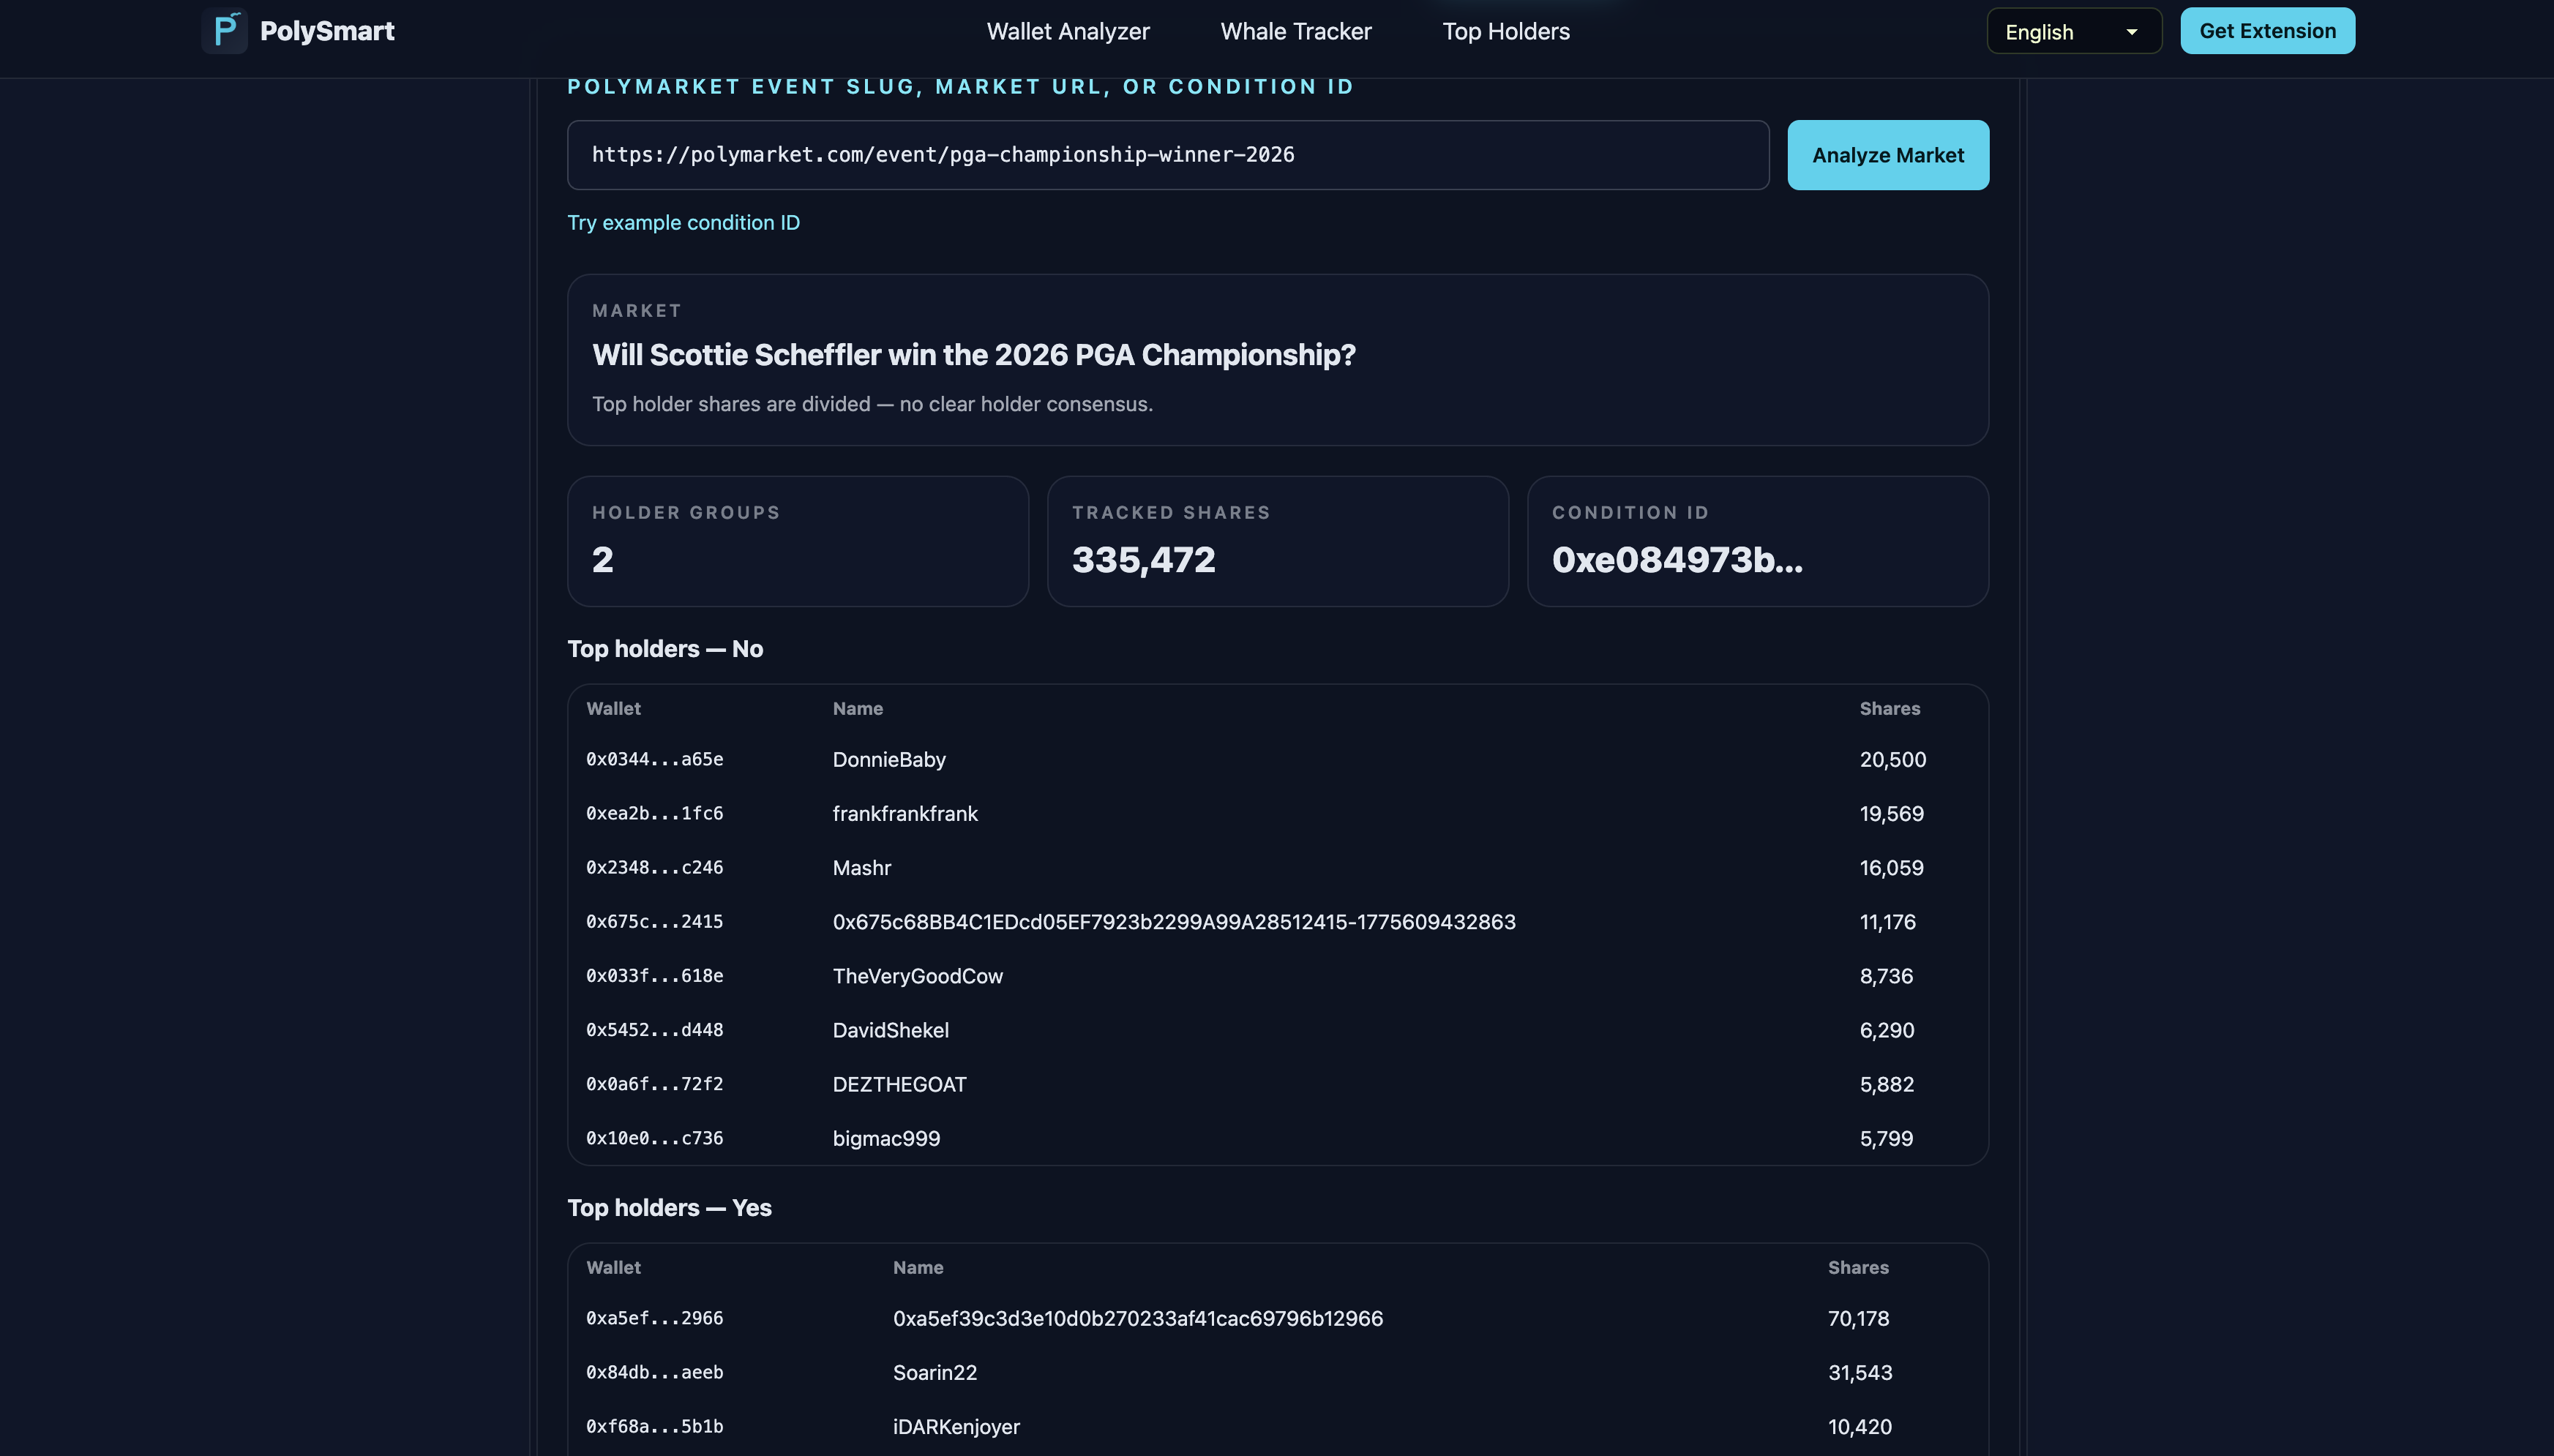Go to the Whale Tracker page
The height and width of the screenshot is (1456, 2554).
point(1296,31)
